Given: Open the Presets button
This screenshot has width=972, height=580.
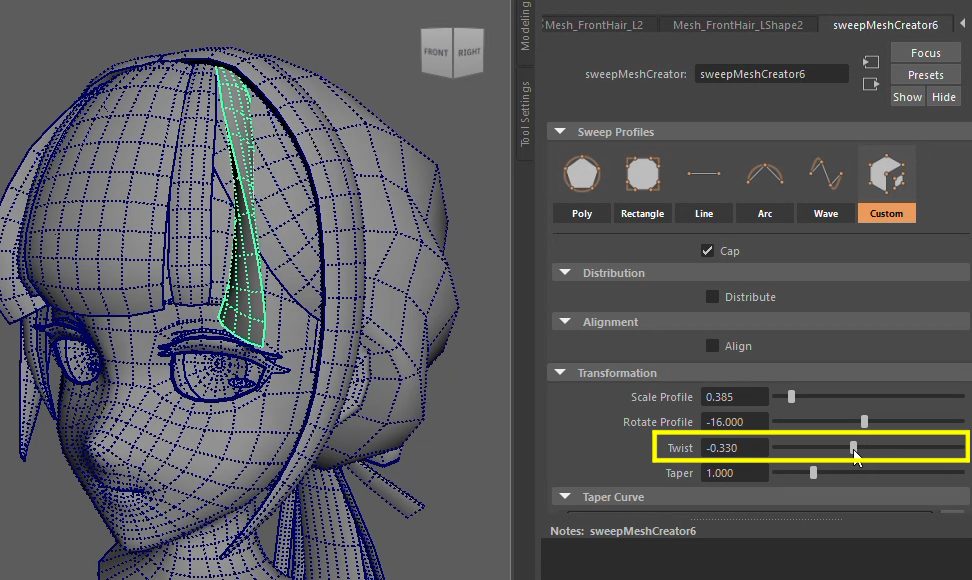Looking at the screenshot, I should [x=925, y=75].
